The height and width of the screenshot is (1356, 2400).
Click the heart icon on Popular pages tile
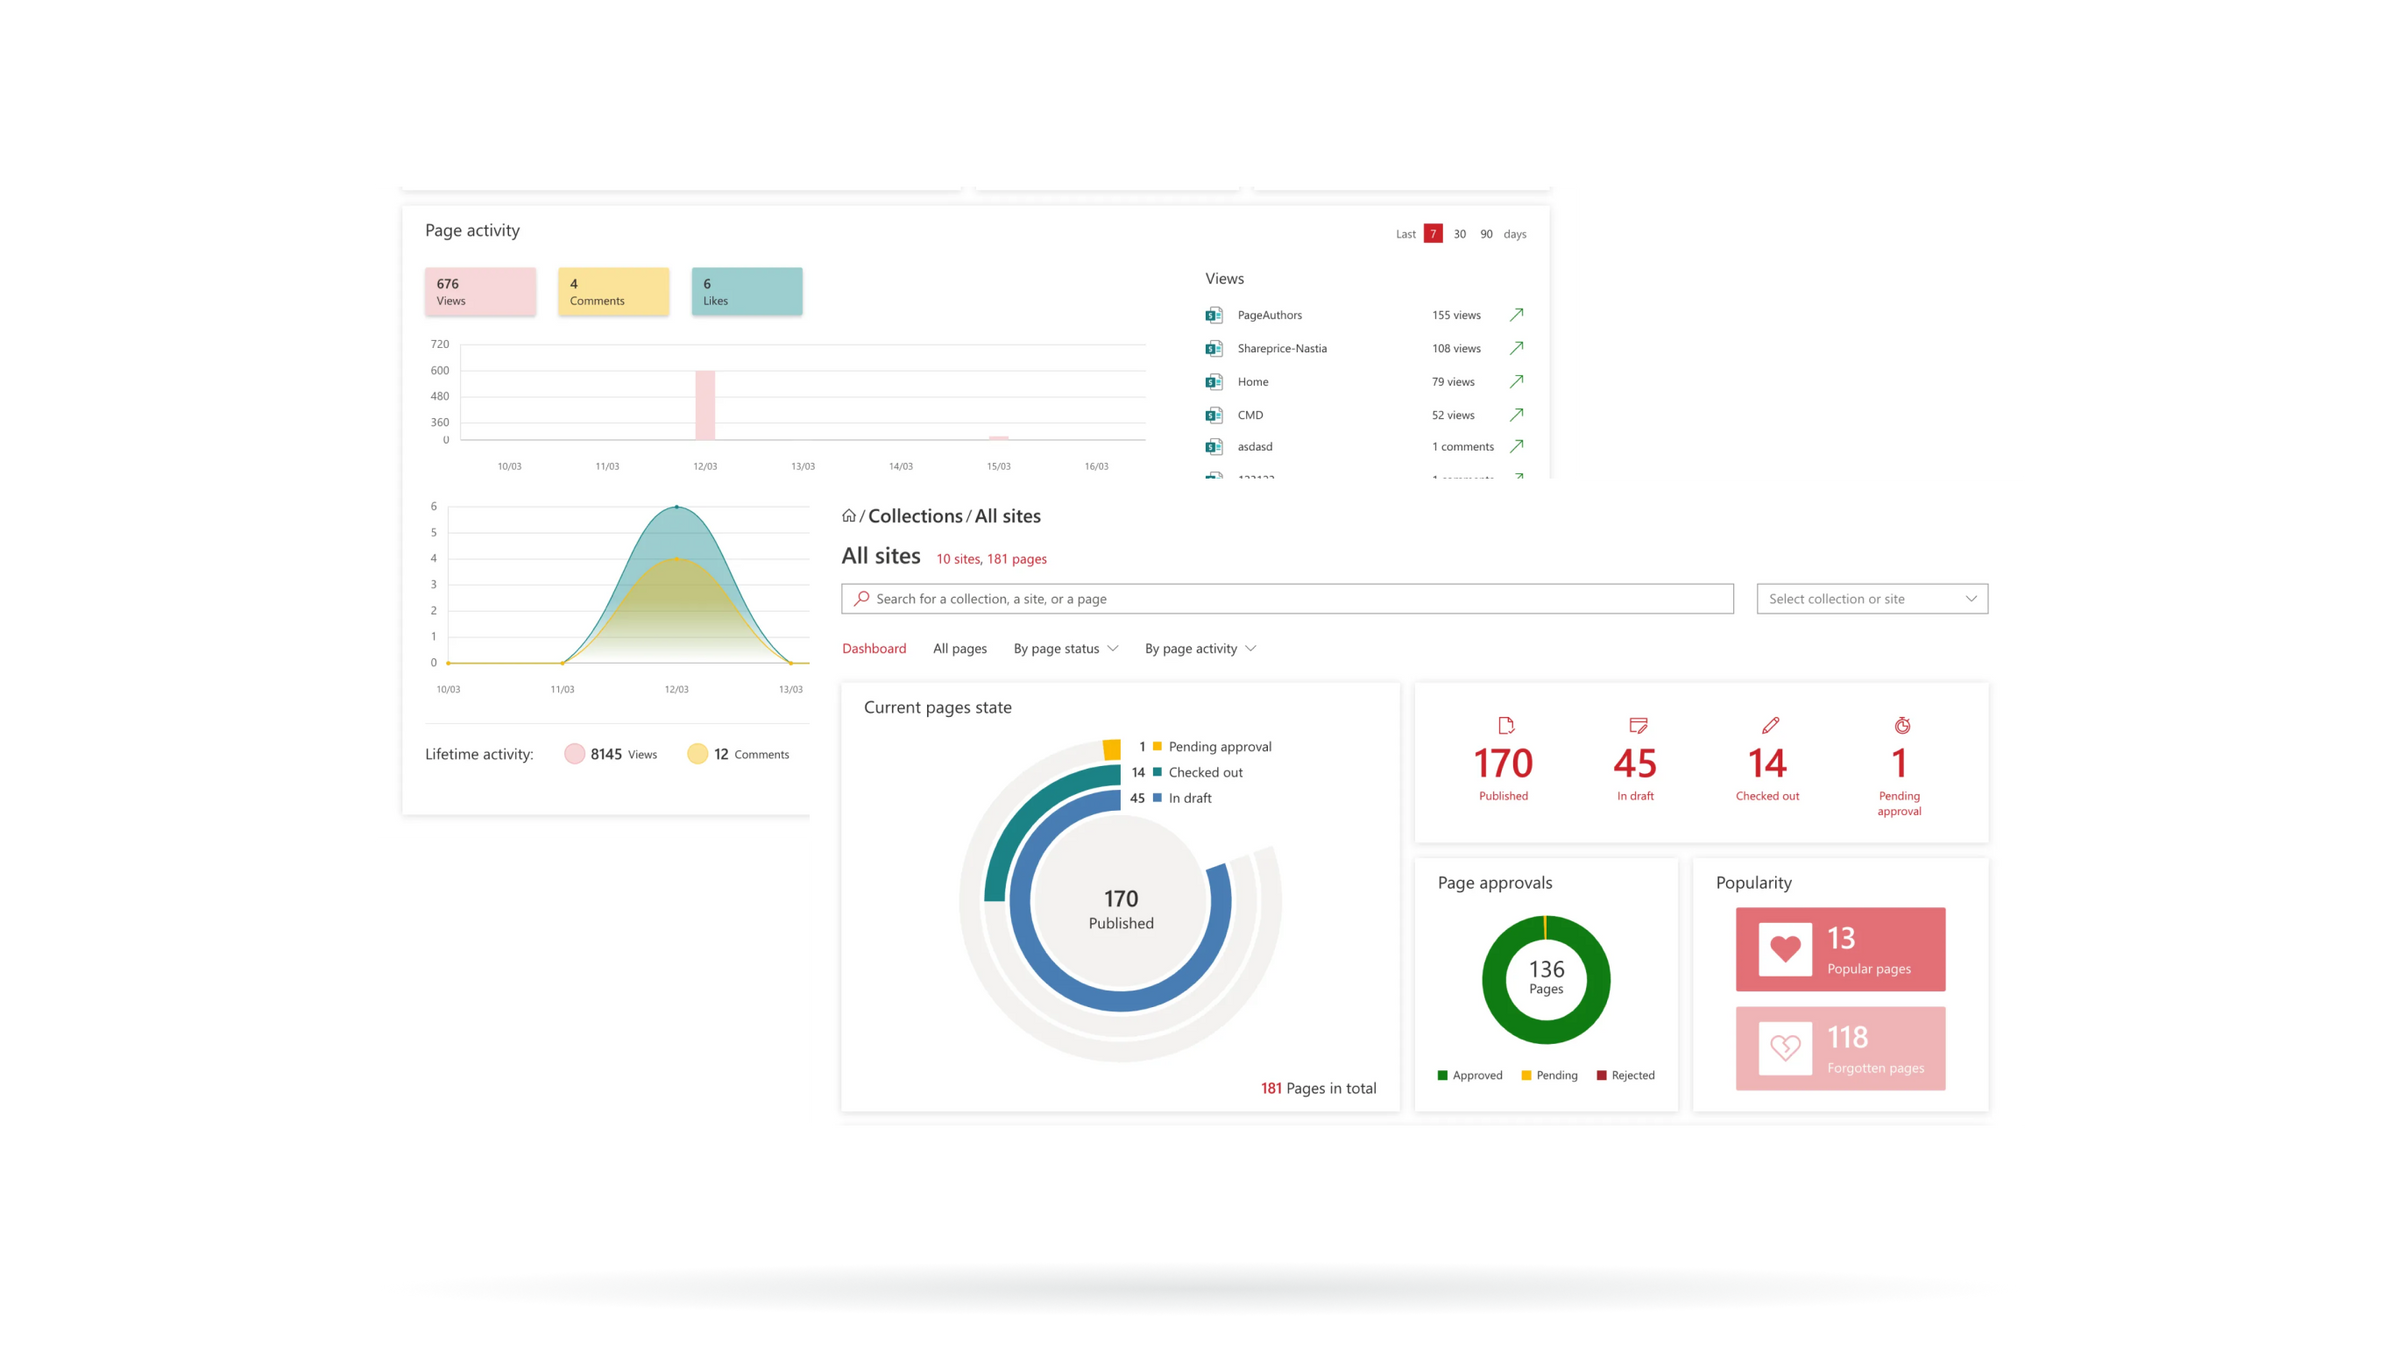point(1785,948)
